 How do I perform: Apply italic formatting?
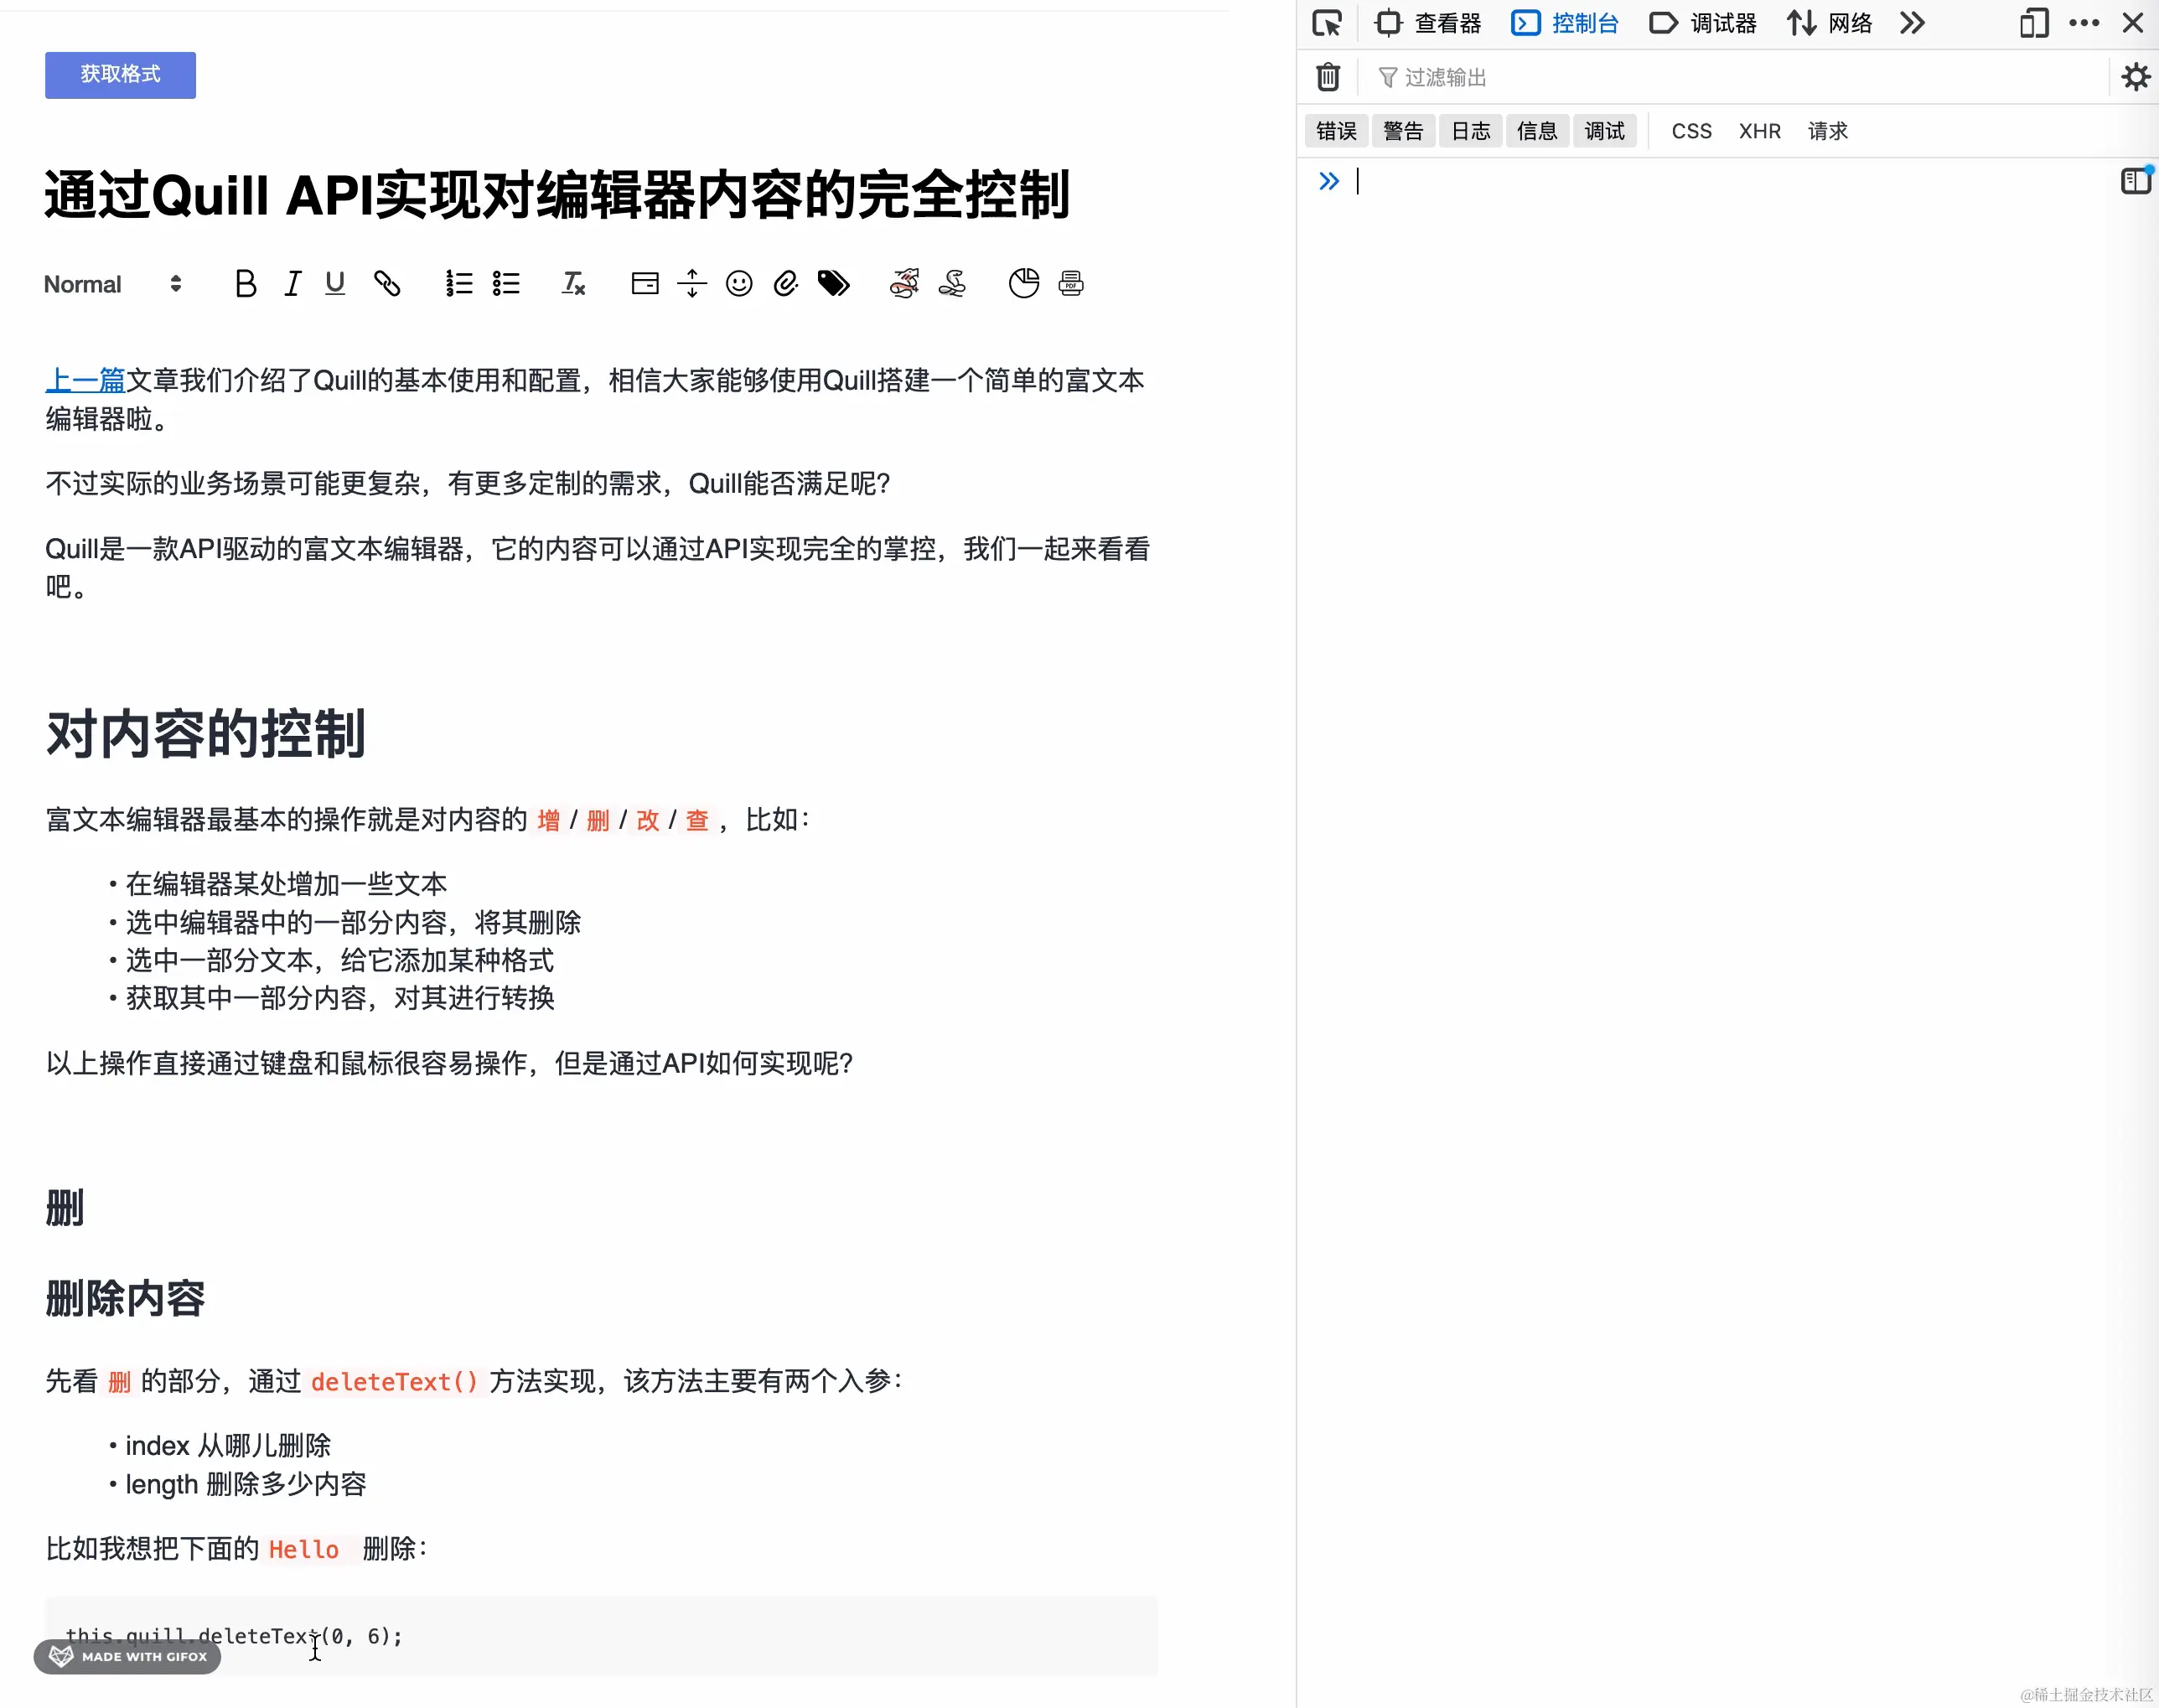point(291,283)
